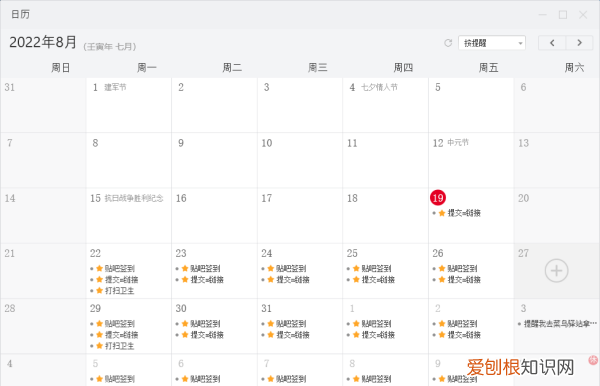Viewport: 600px width, 386px height.
Task: Select the August 18 date cell
Action: click(385, 215)
